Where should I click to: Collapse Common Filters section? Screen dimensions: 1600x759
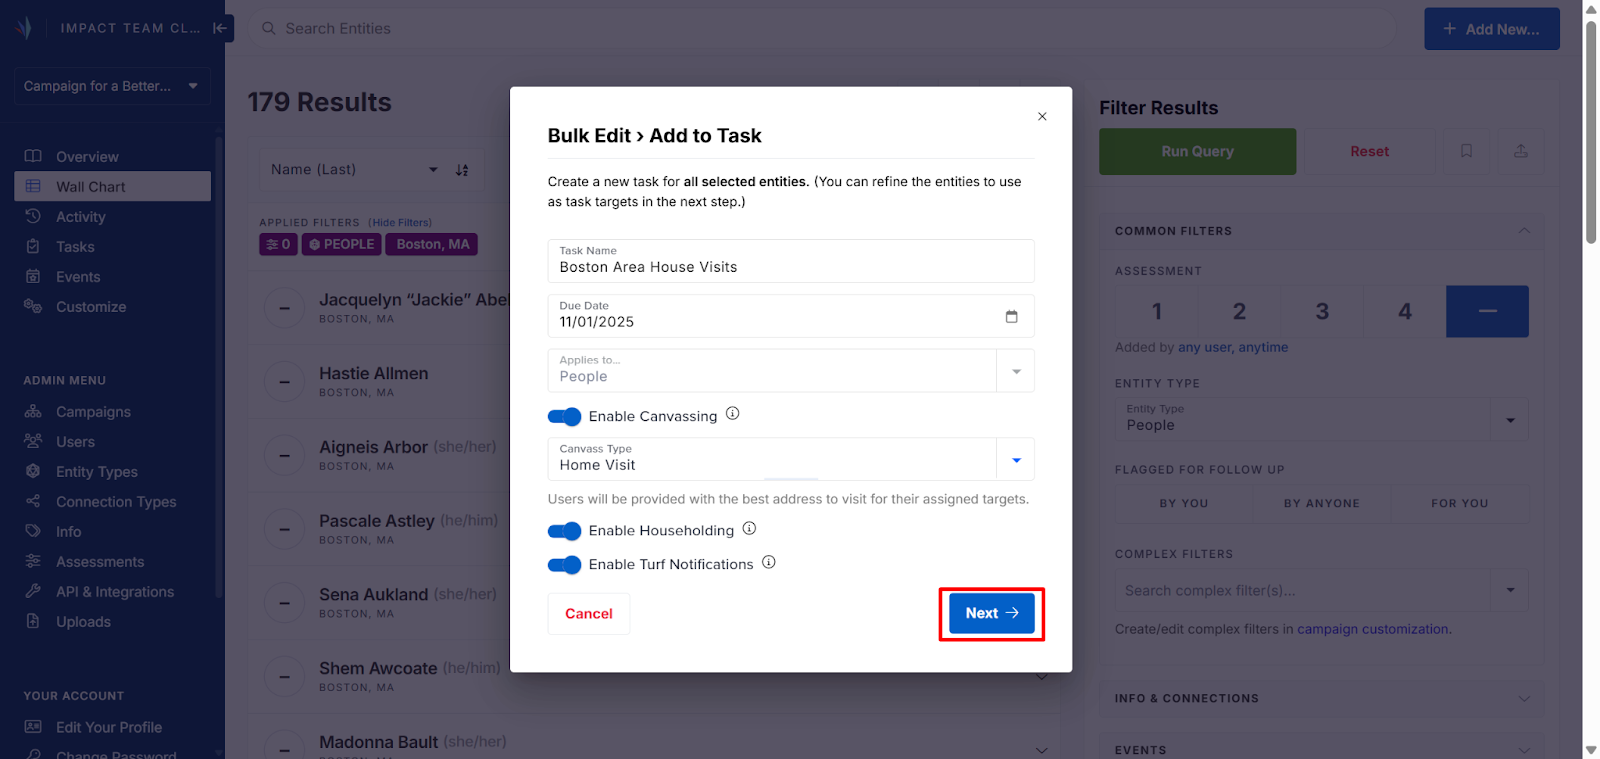[x=1524, y=230]
